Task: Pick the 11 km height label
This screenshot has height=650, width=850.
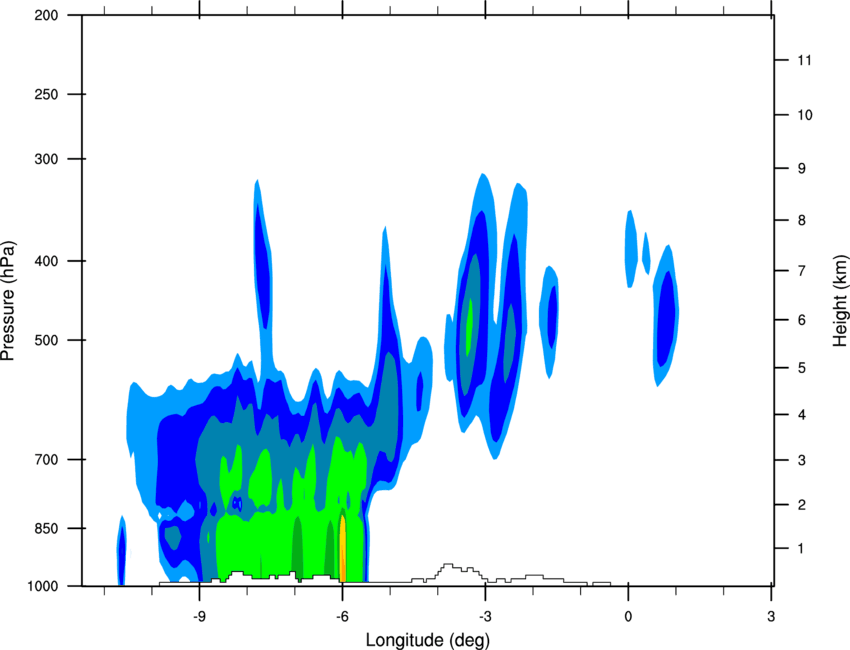Action: tap(804, 60)
